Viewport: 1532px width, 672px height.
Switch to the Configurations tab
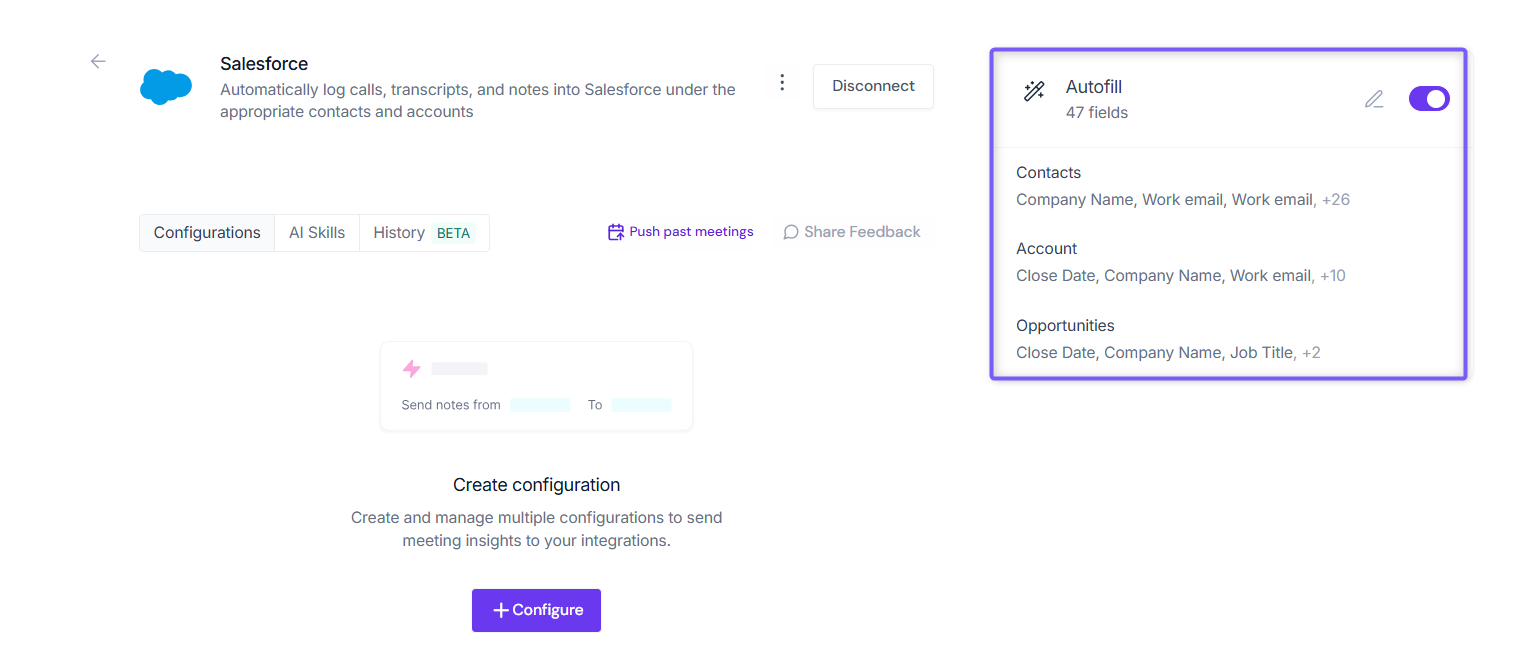(x=207, y=233)
